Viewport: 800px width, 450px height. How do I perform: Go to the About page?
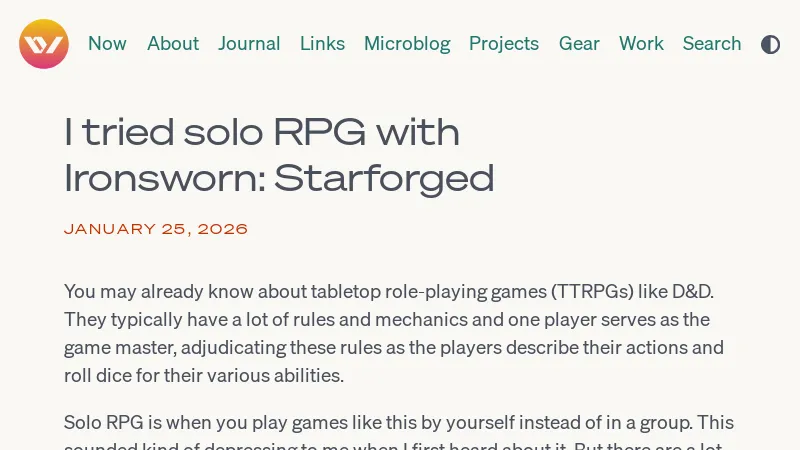point(173,44)
